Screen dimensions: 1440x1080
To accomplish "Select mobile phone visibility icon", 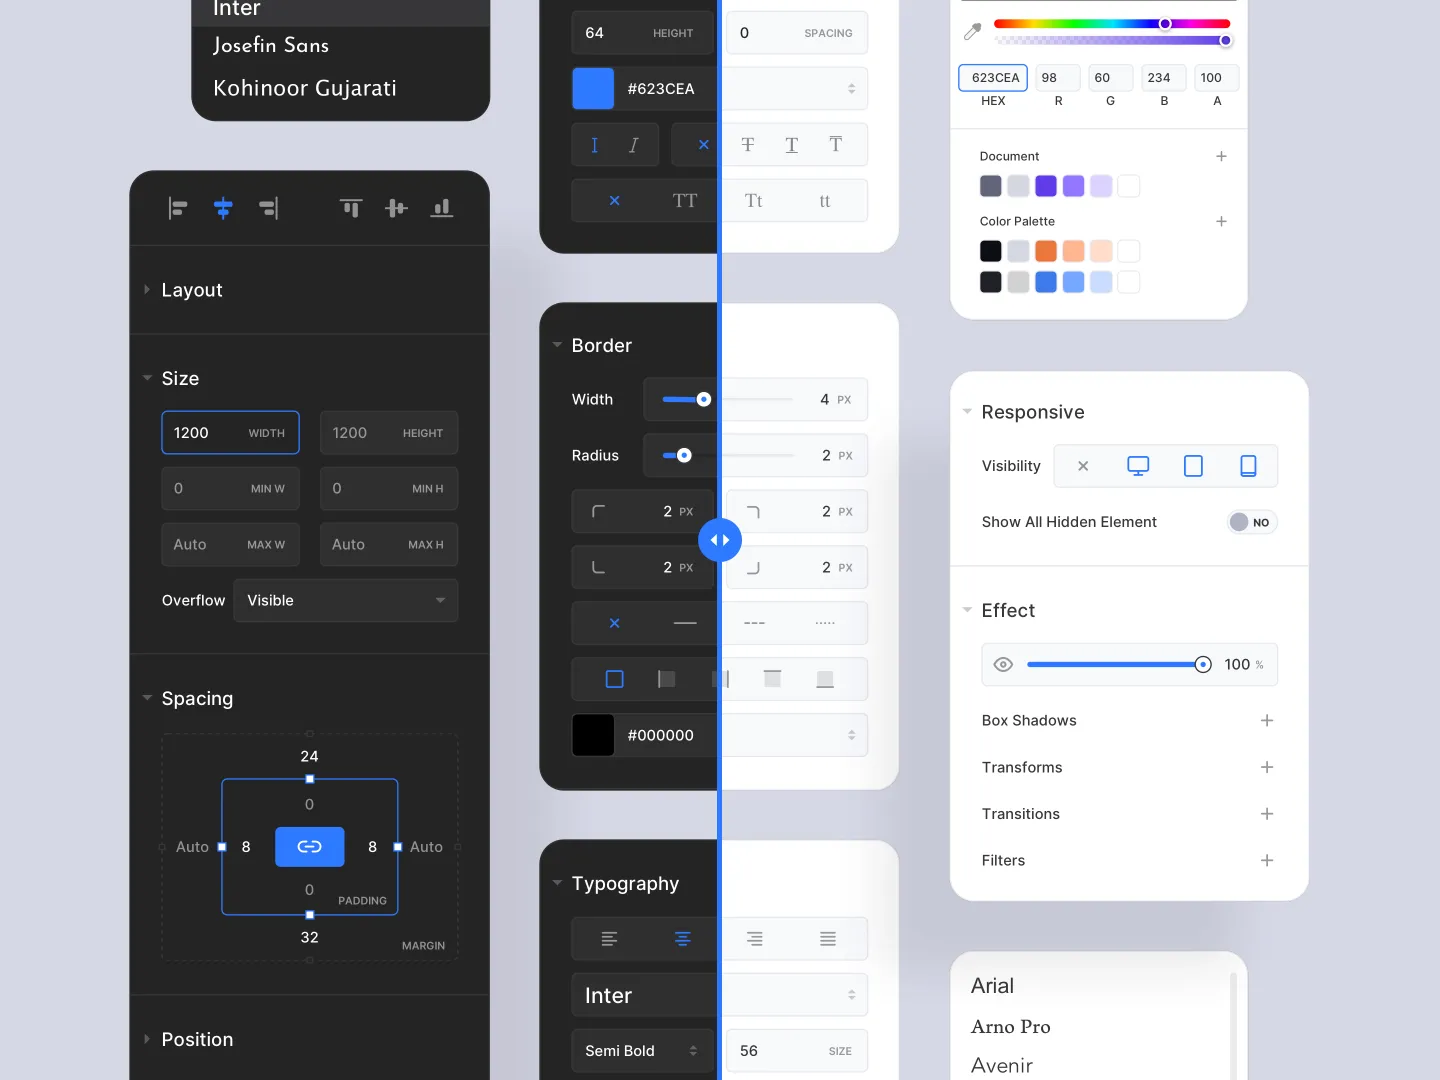I will [x=1248, y=466].
